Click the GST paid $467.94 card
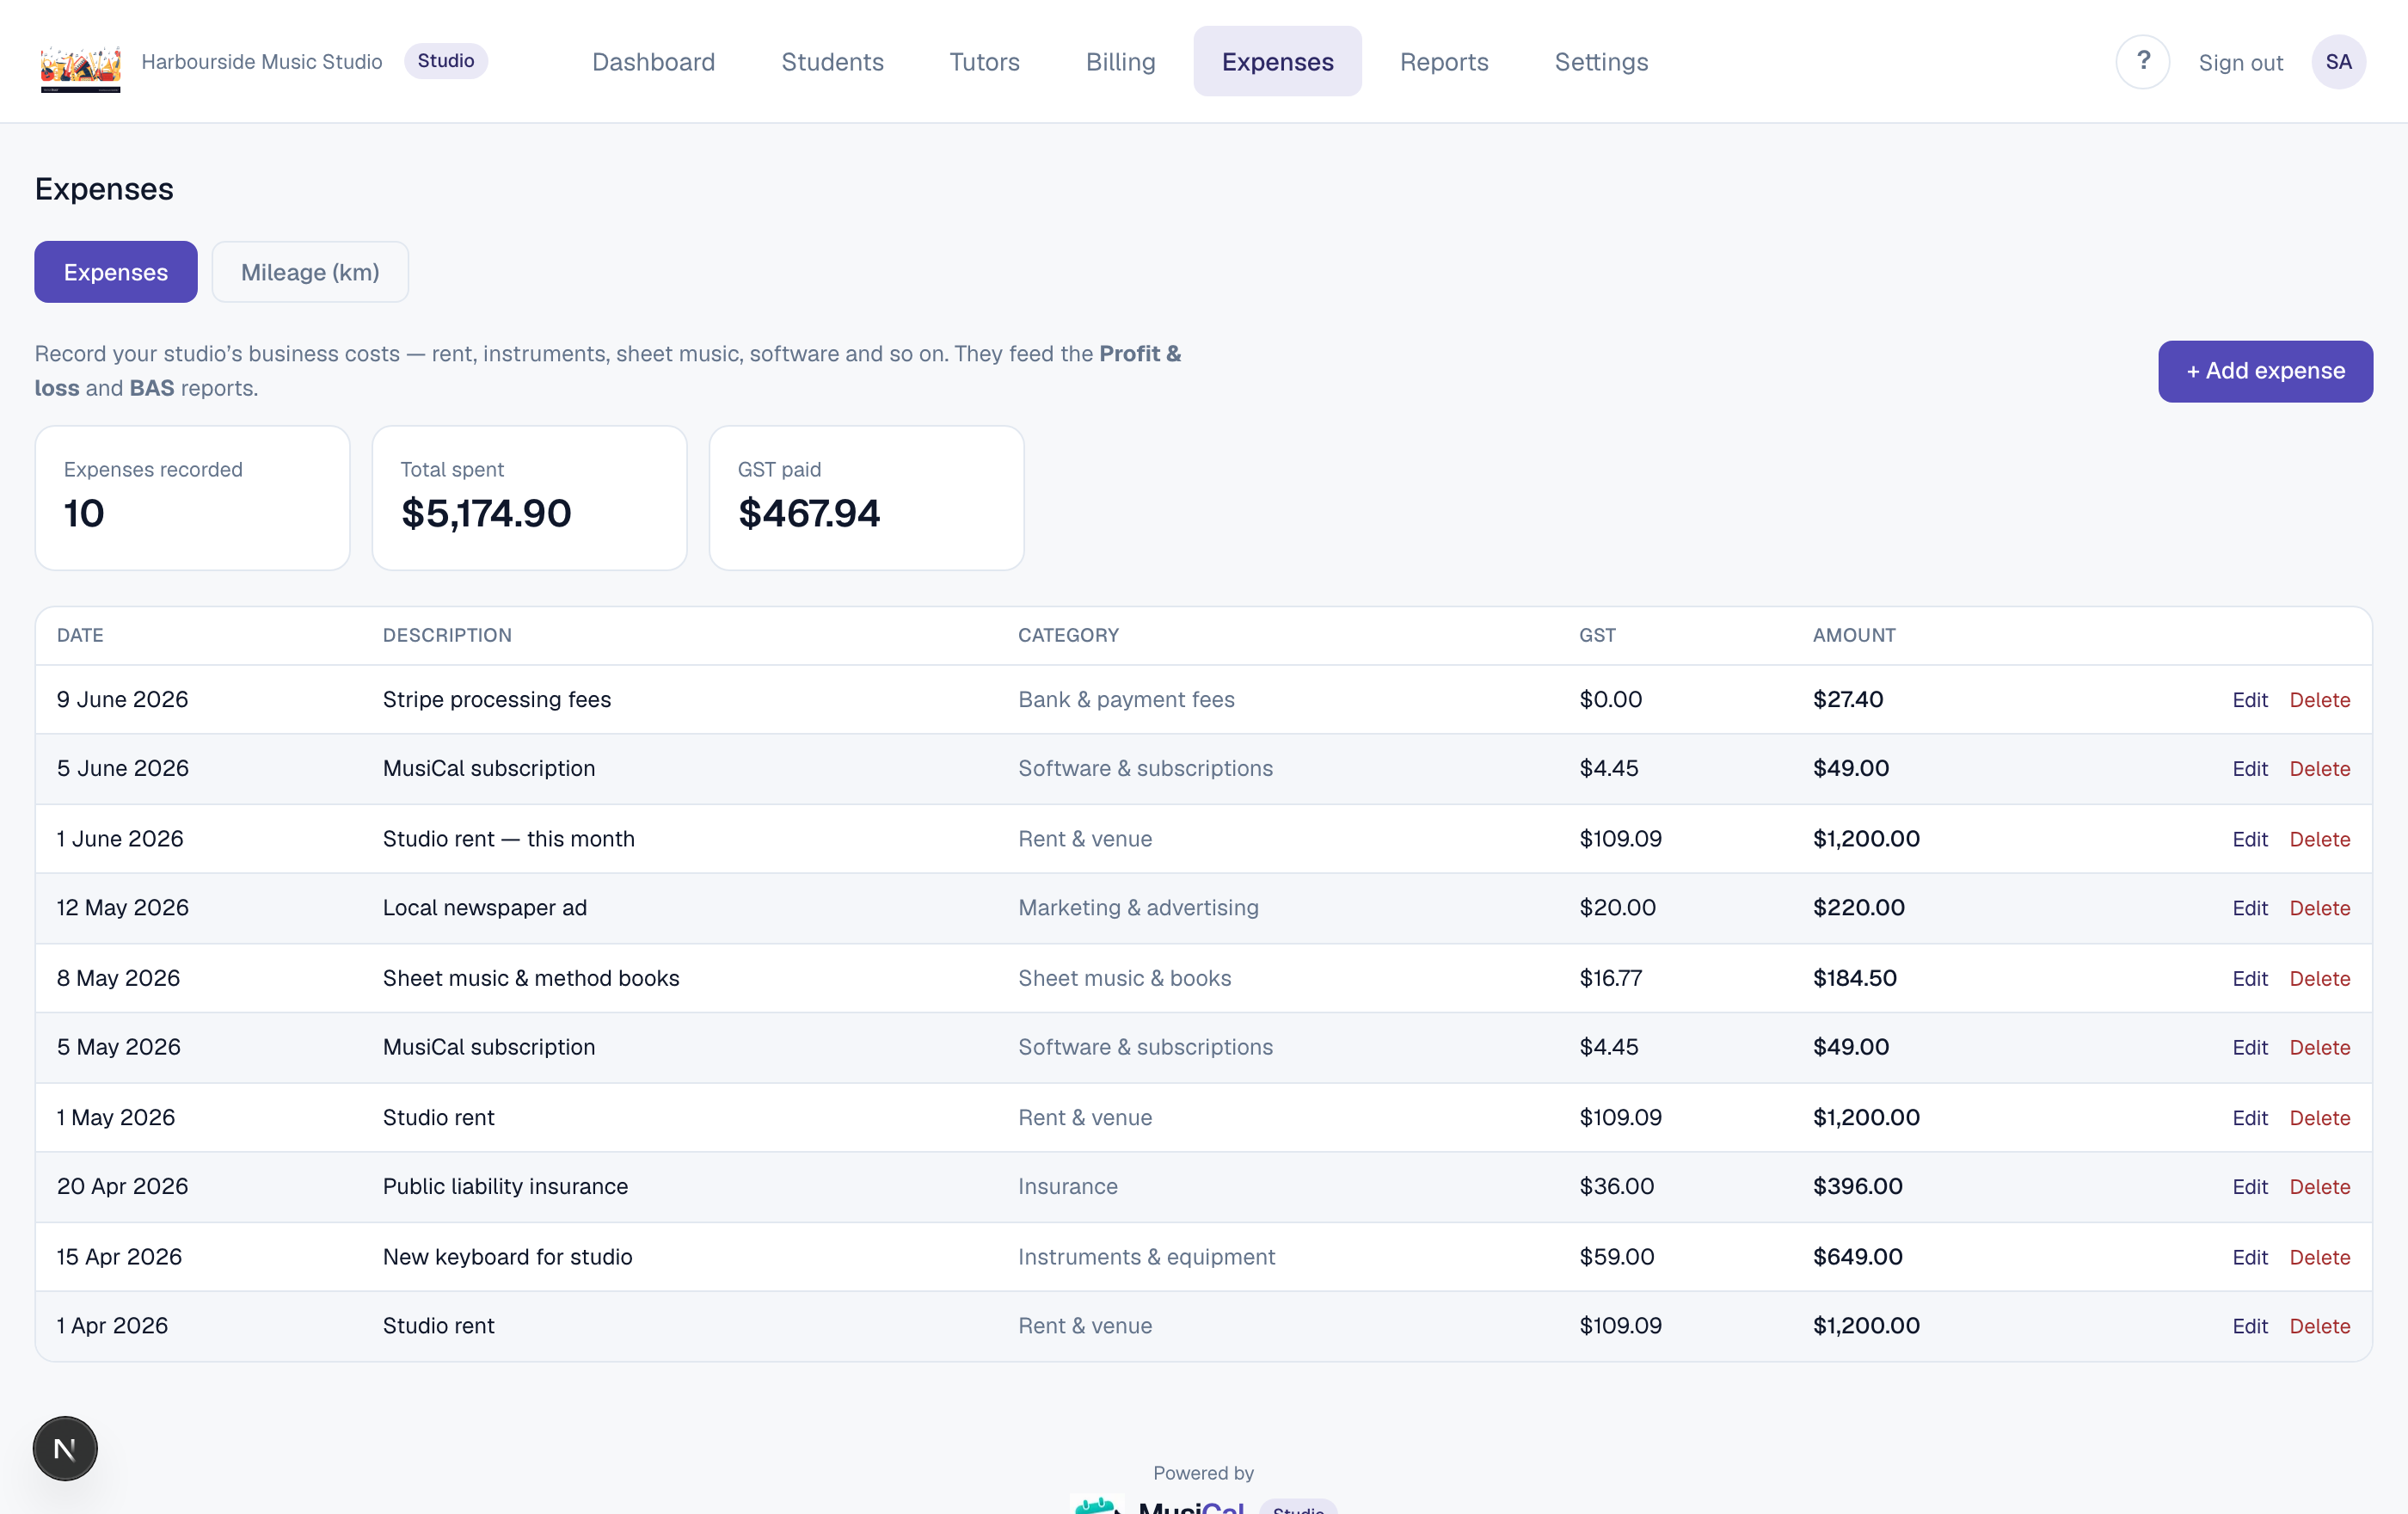Viewport: 2408px width, 1514px height. pyautogui.click(x=866, y=498)
